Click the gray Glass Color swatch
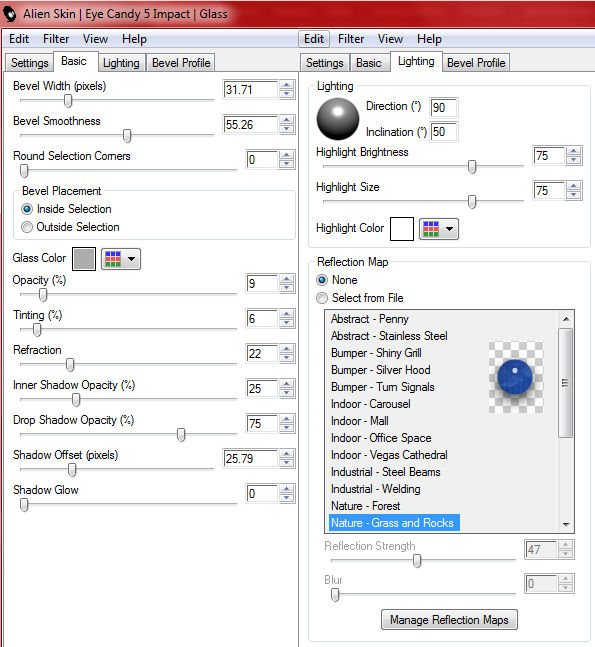595x647 pixels. 84,259
